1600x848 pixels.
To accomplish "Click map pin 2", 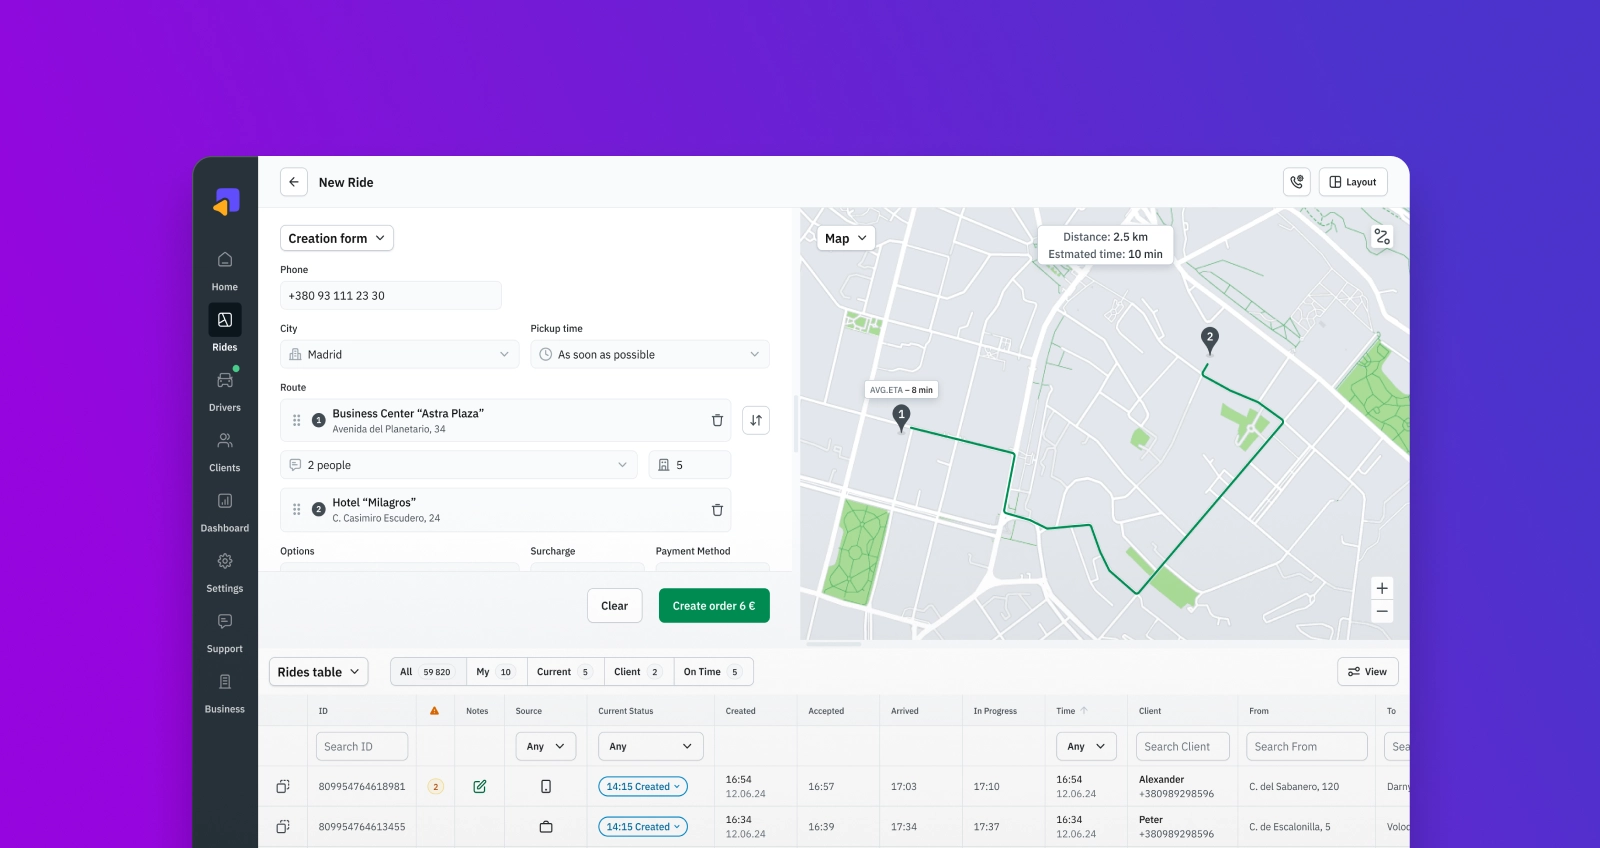I will pyautogui.click(x=1209, y=341).
